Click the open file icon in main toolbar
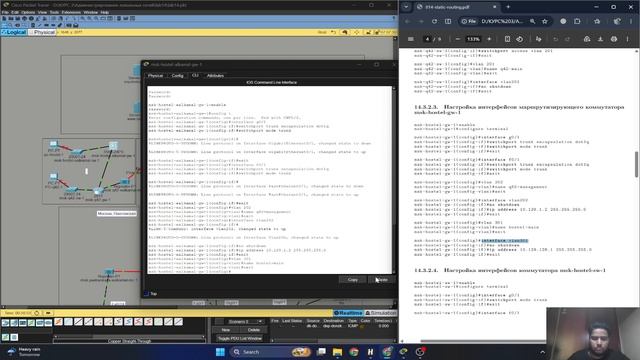This screenshot has width=640, height=360. click(11, 18)
